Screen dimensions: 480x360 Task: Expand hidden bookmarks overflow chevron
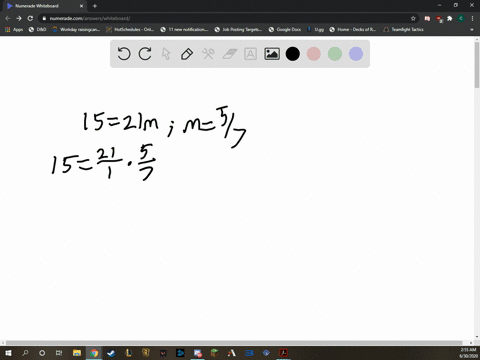(x=472, y=29)
